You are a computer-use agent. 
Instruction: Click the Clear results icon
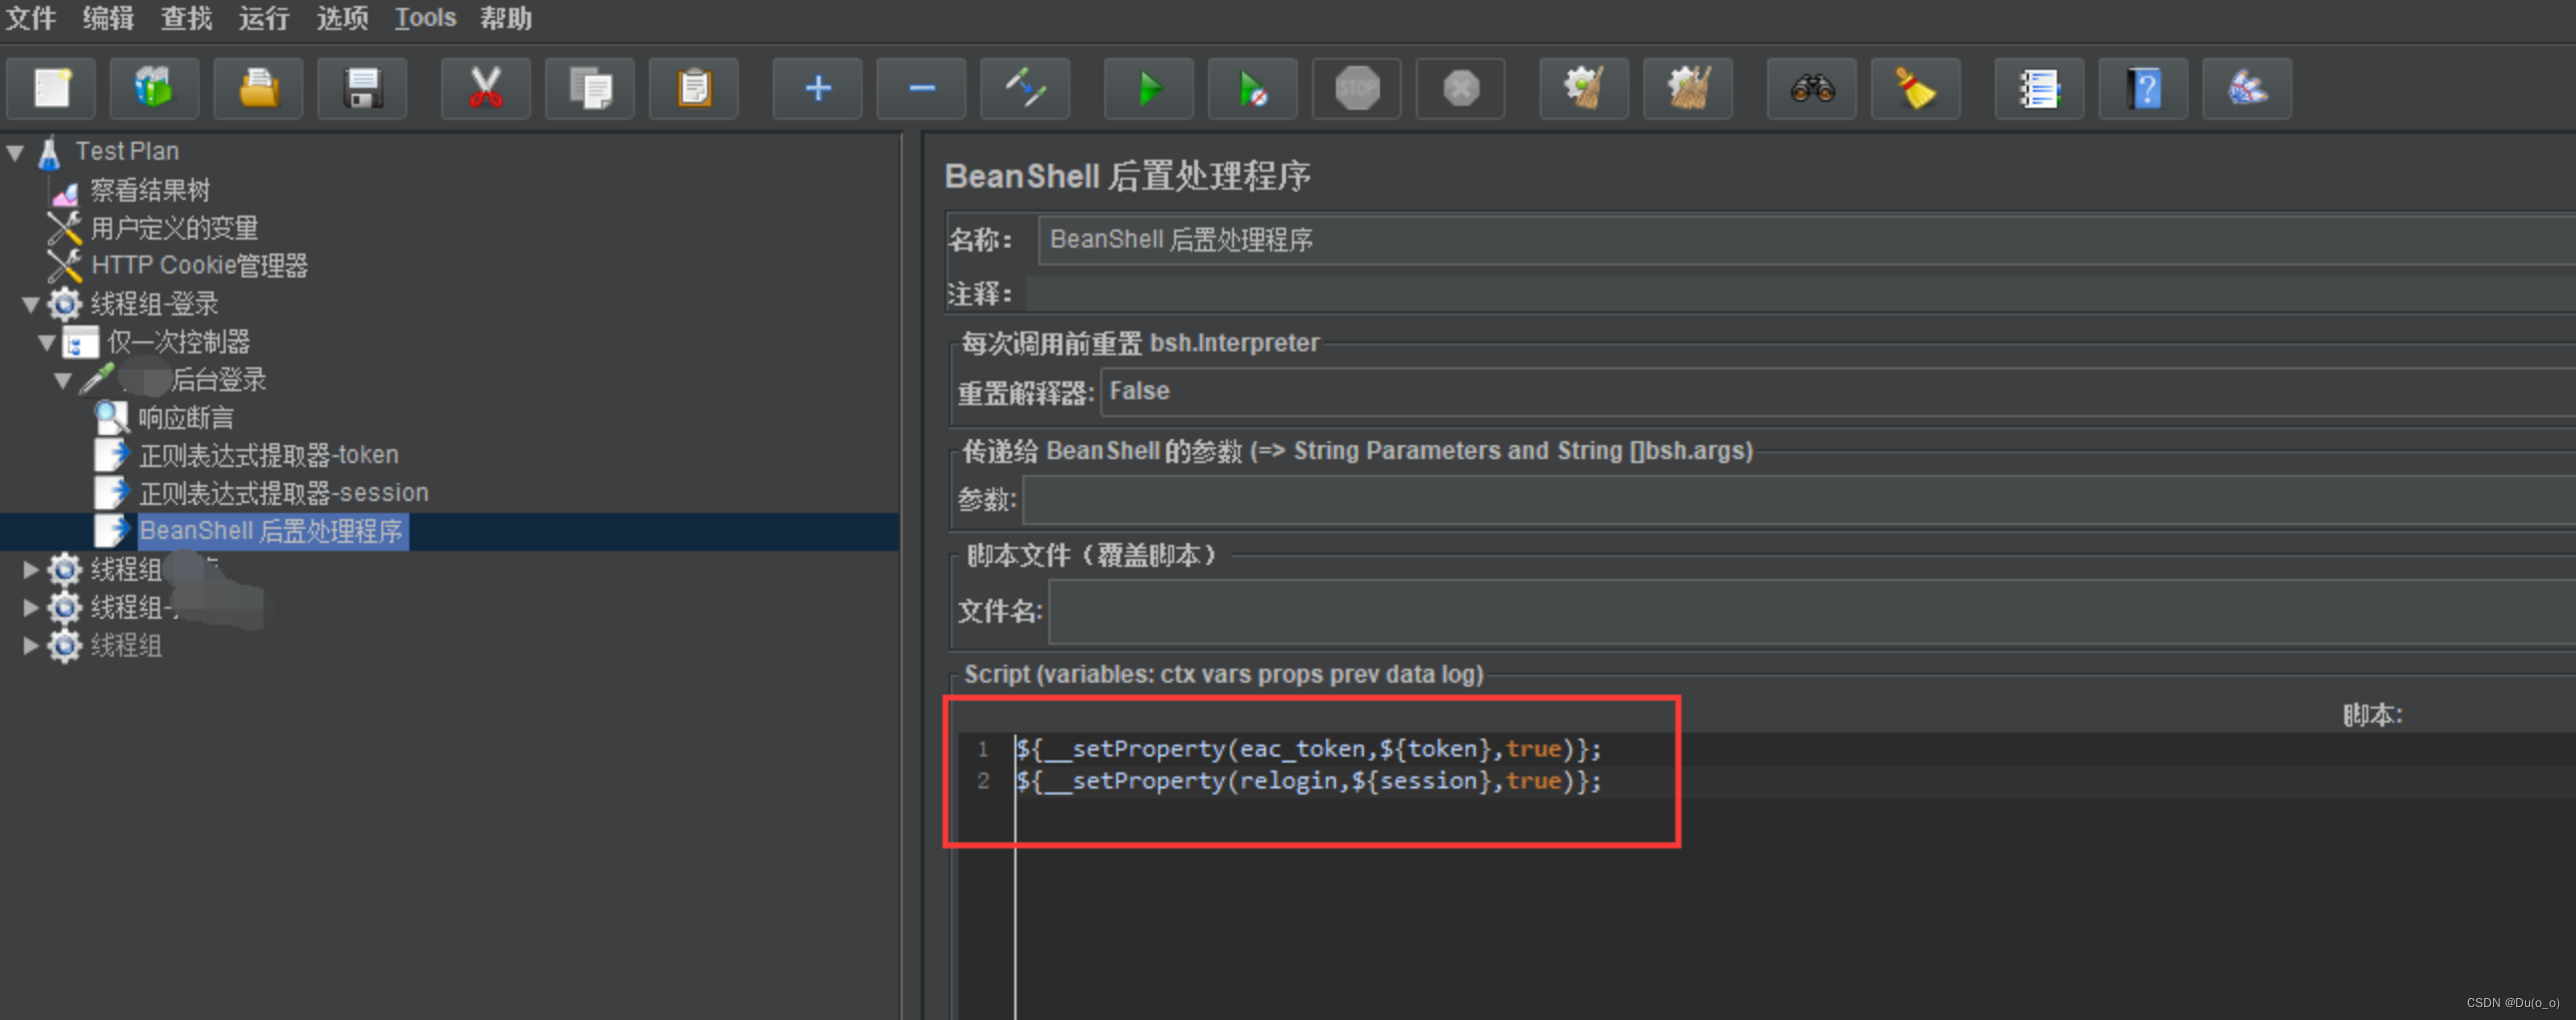pos(1585,89)
